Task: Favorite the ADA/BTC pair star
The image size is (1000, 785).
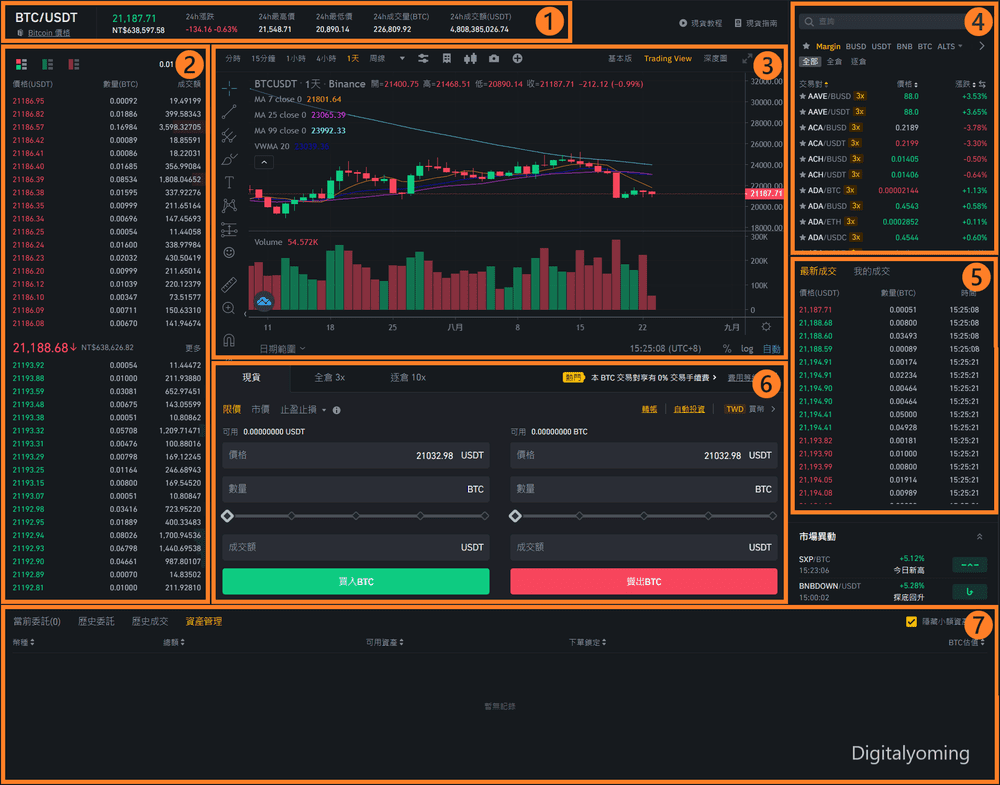Action: pos(803,190)
